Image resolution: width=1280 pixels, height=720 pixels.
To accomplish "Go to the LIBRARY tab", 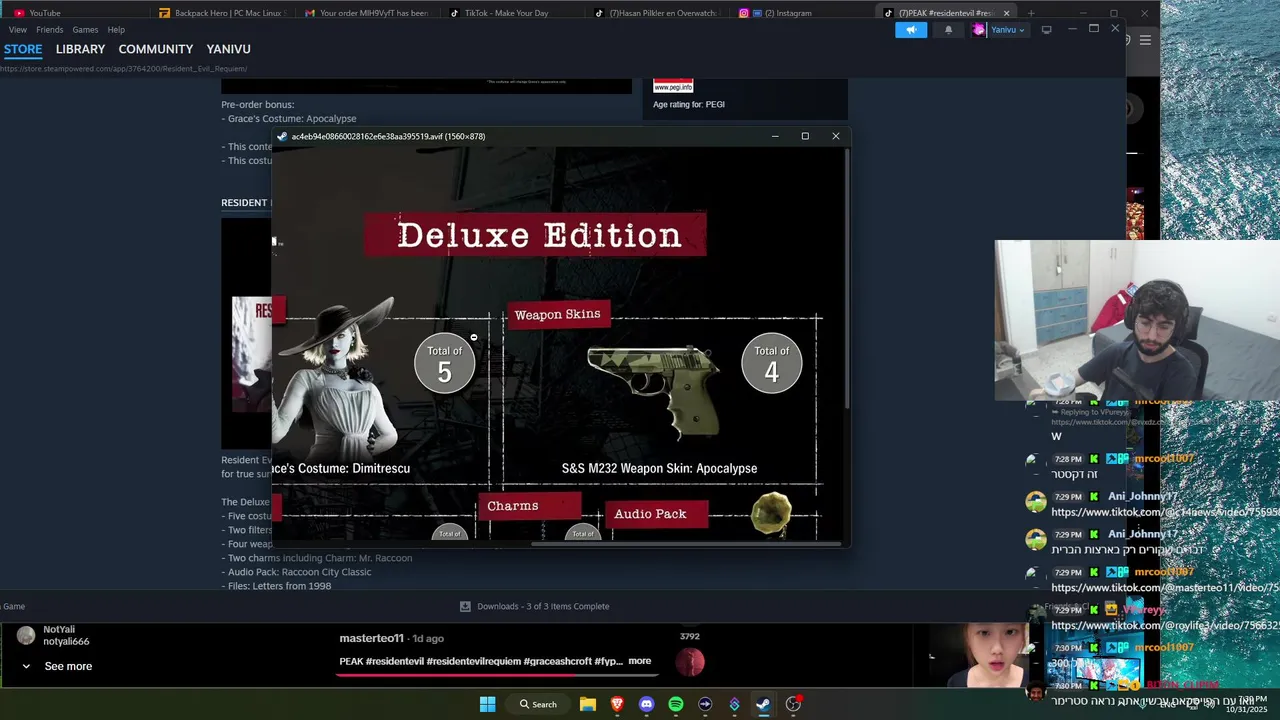I will [80, 49].
